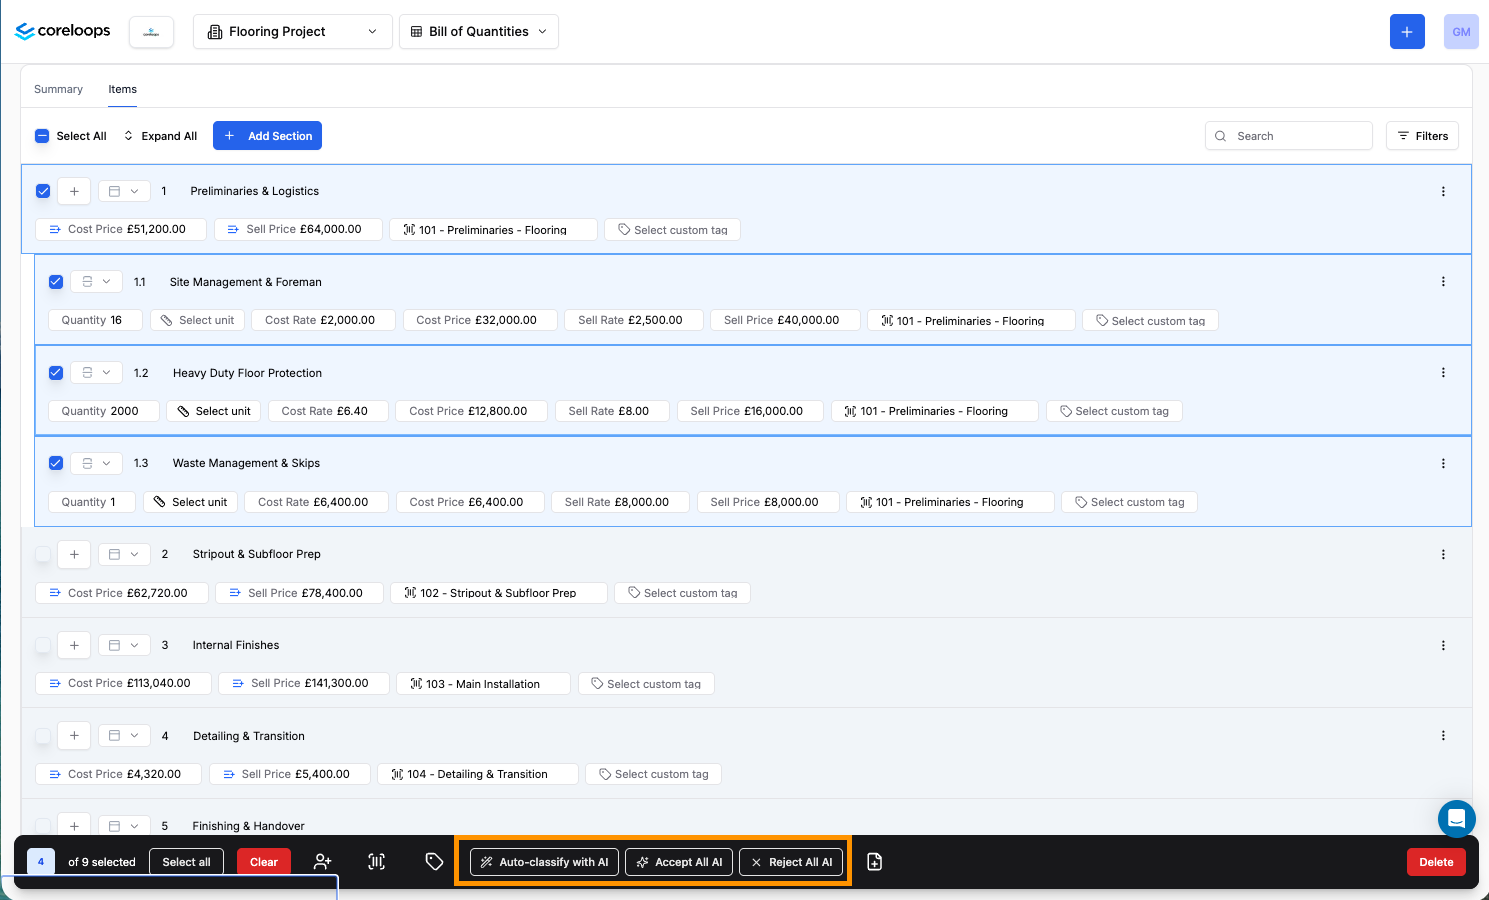Edit Cost Rate £6.40 for Heavy Duty Floor Protection

click(328, 411)
